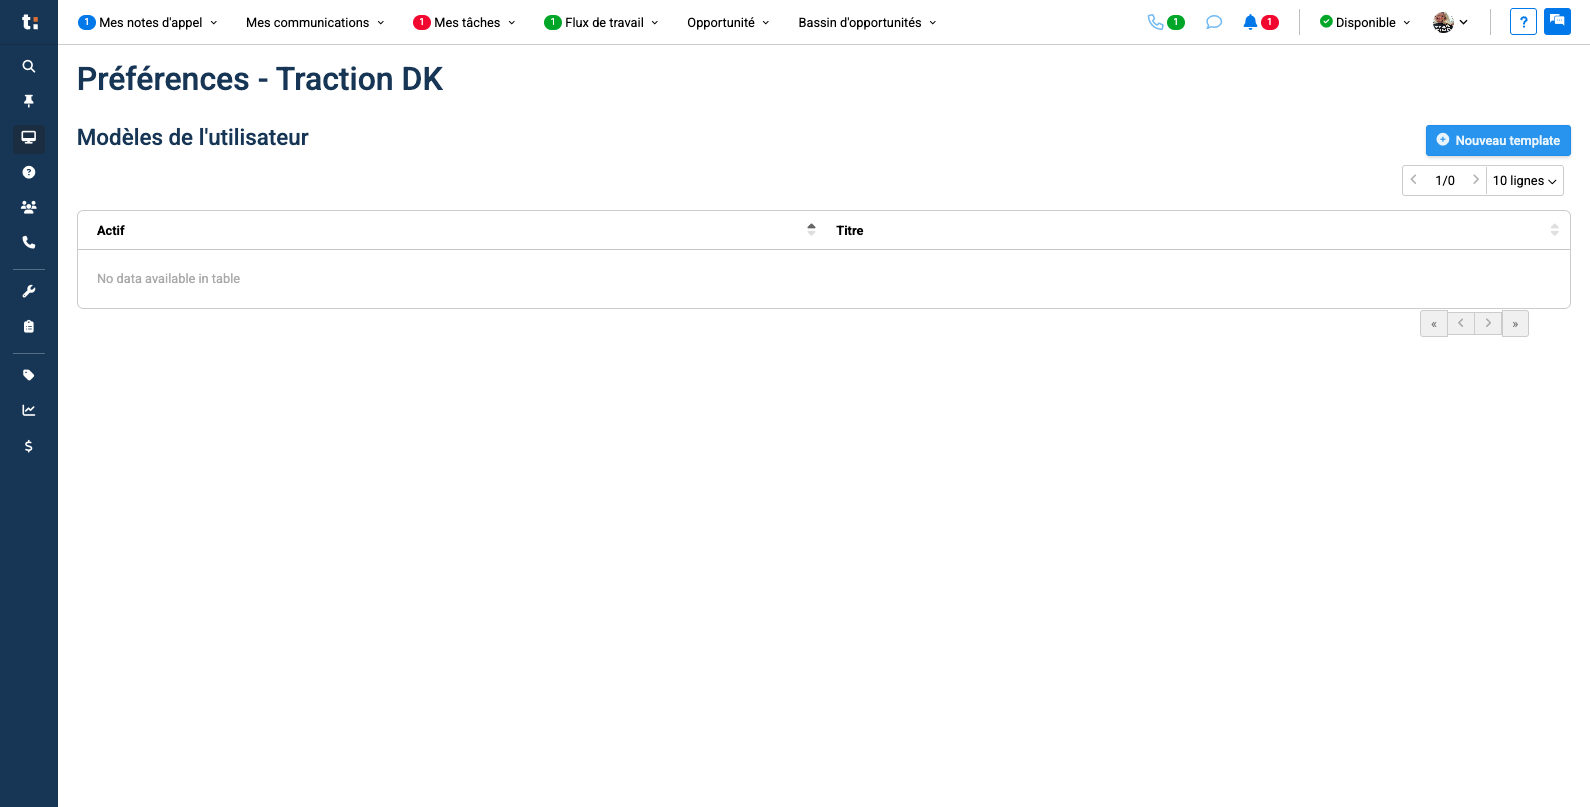Open the 10 lignes rows dropdown

coord(1524,181)
